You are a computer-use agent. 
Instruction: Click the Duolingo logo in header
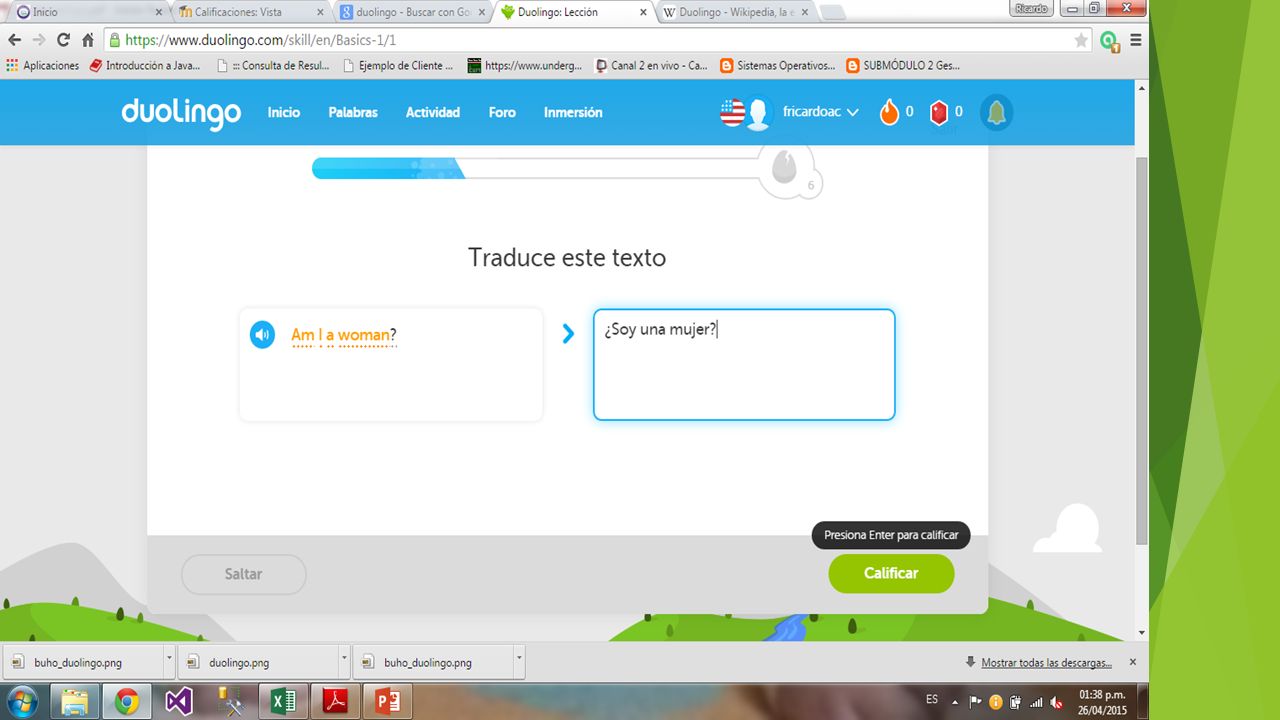click(x=181, y=113)
